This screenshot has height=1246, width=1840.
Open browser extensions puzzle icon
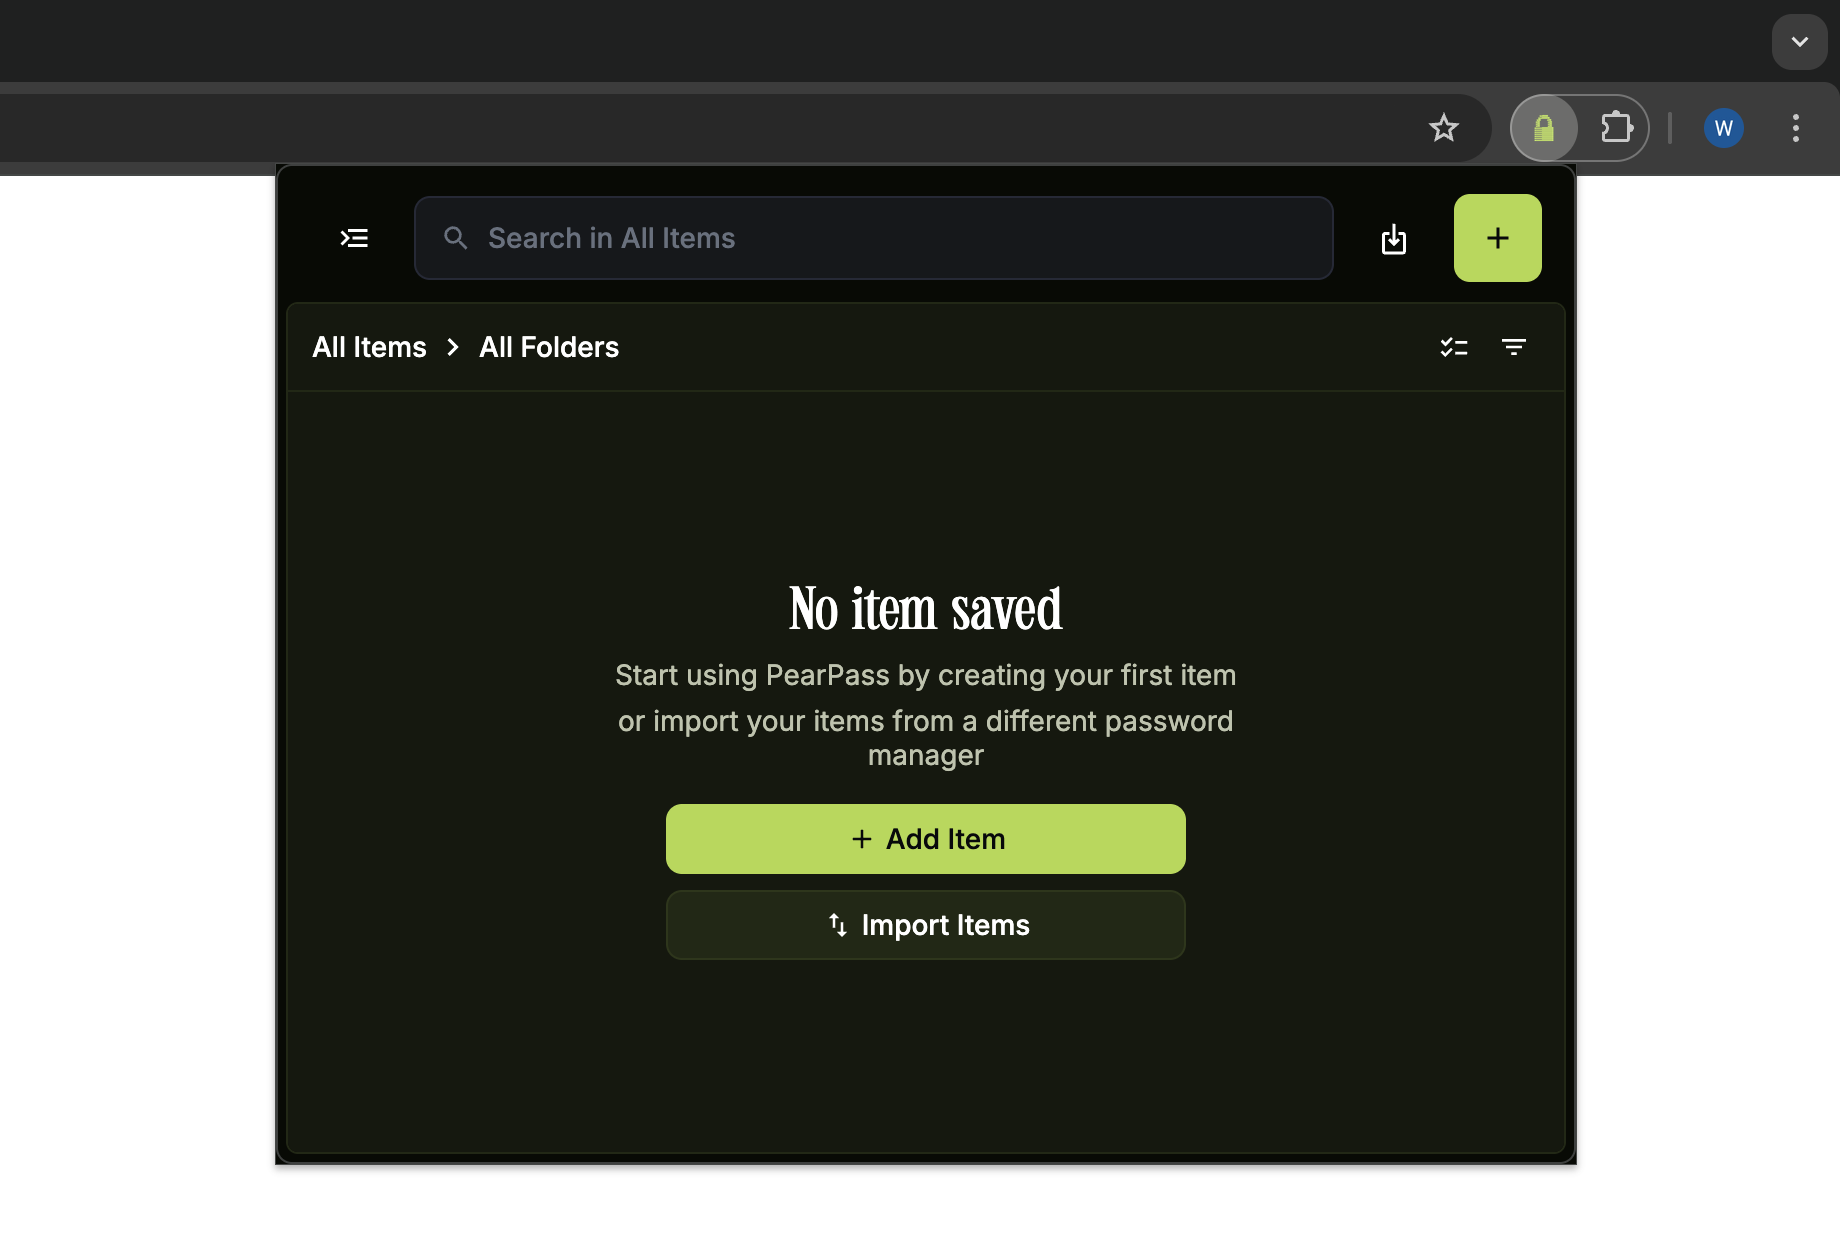[x=1616, y=128]
